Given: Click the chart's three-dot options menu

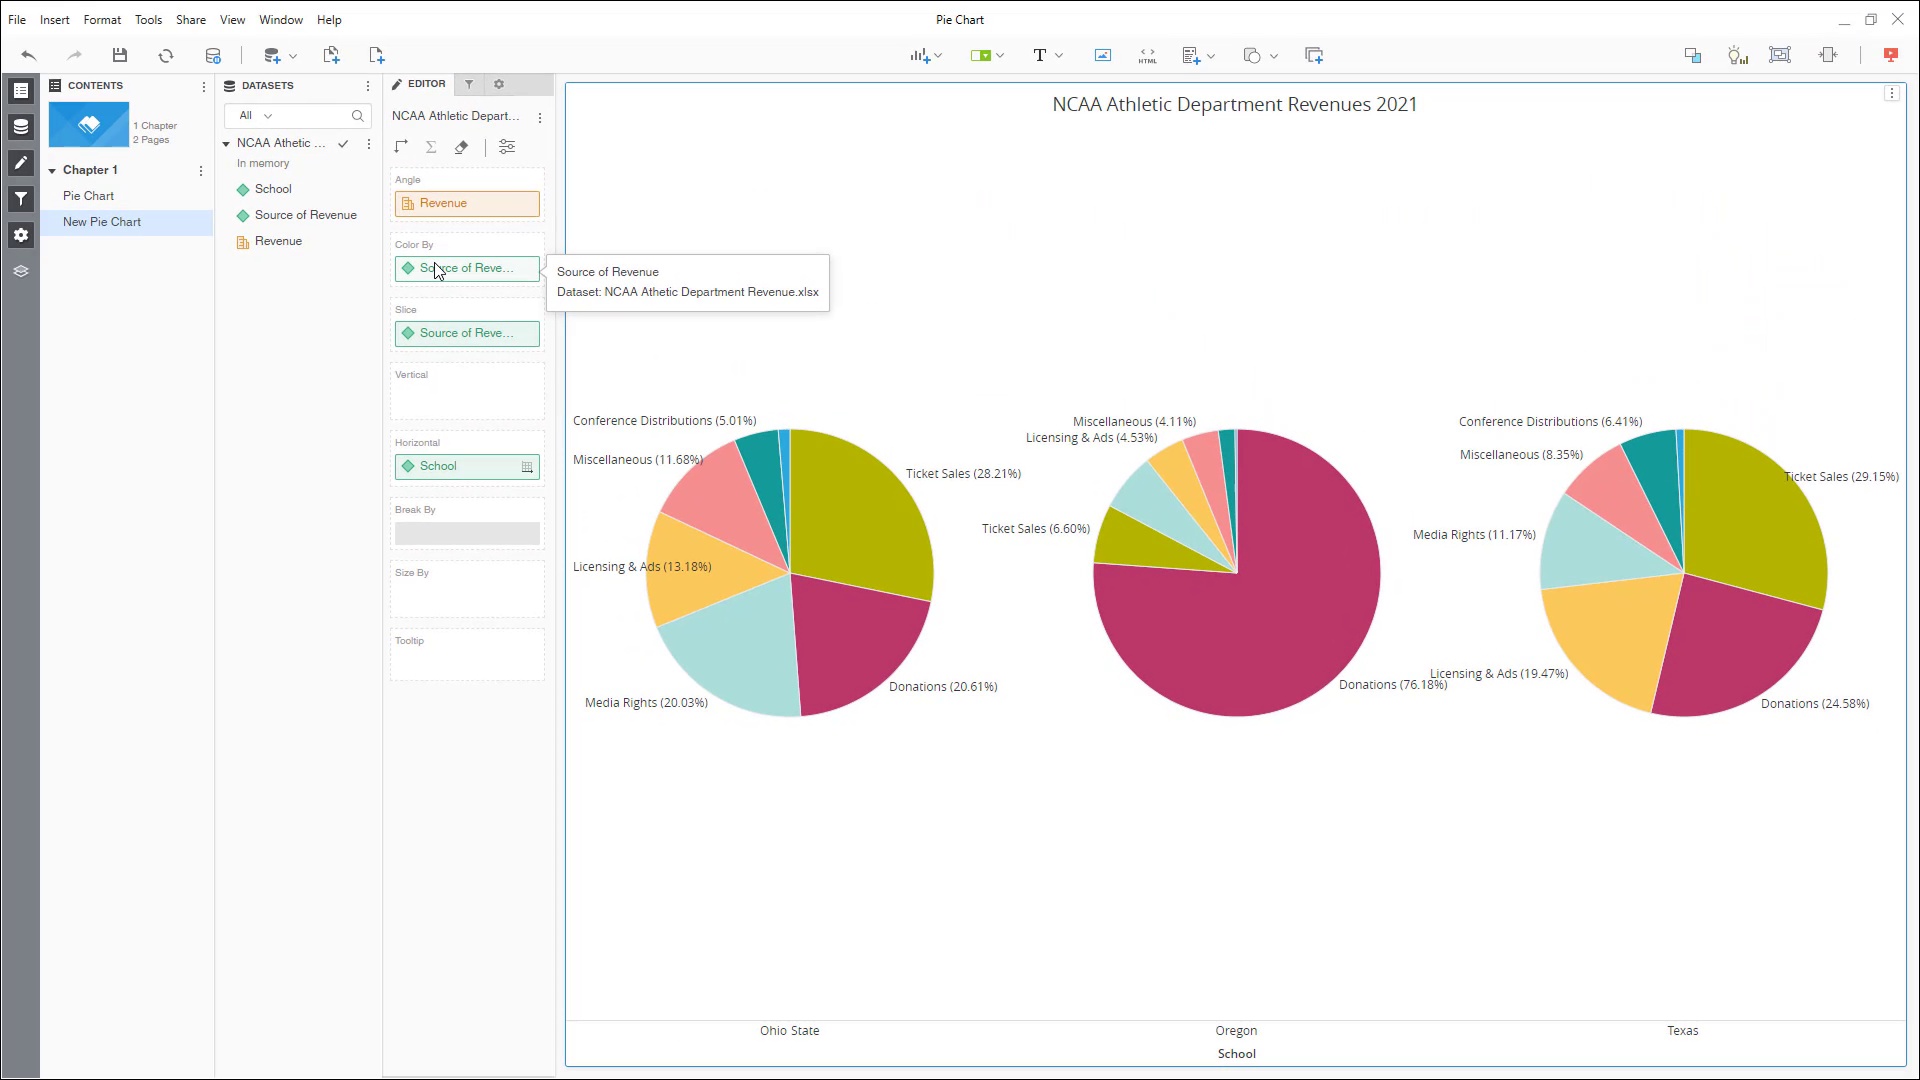Looking at the screenshot, I should coord(1891,94).
